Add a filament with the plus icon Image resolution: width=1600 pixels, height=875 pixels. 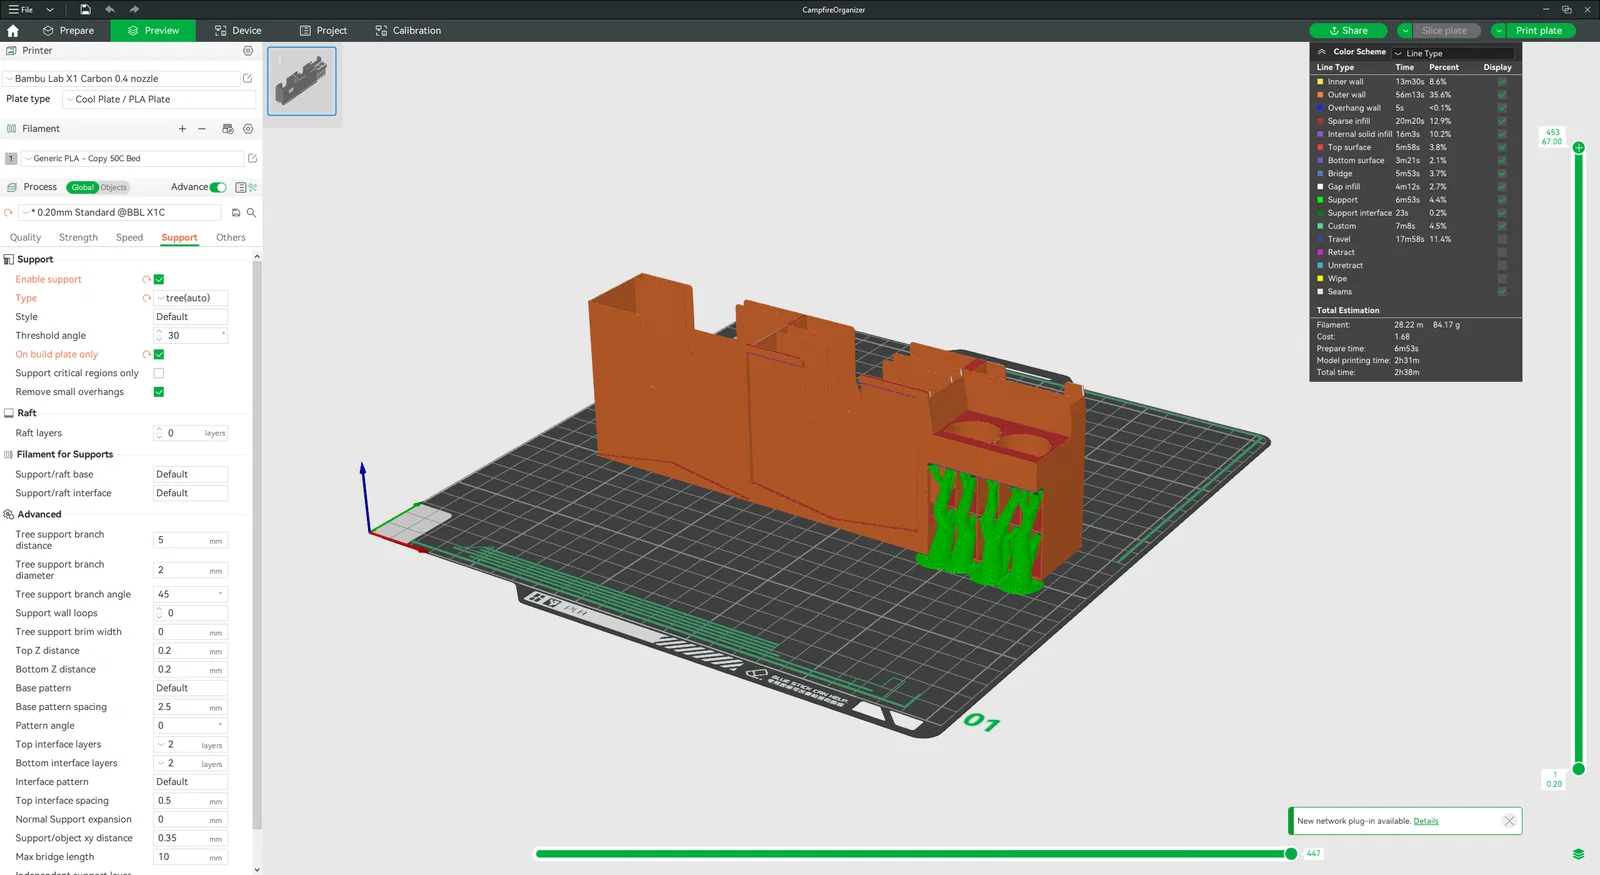[x=182, y=129]
